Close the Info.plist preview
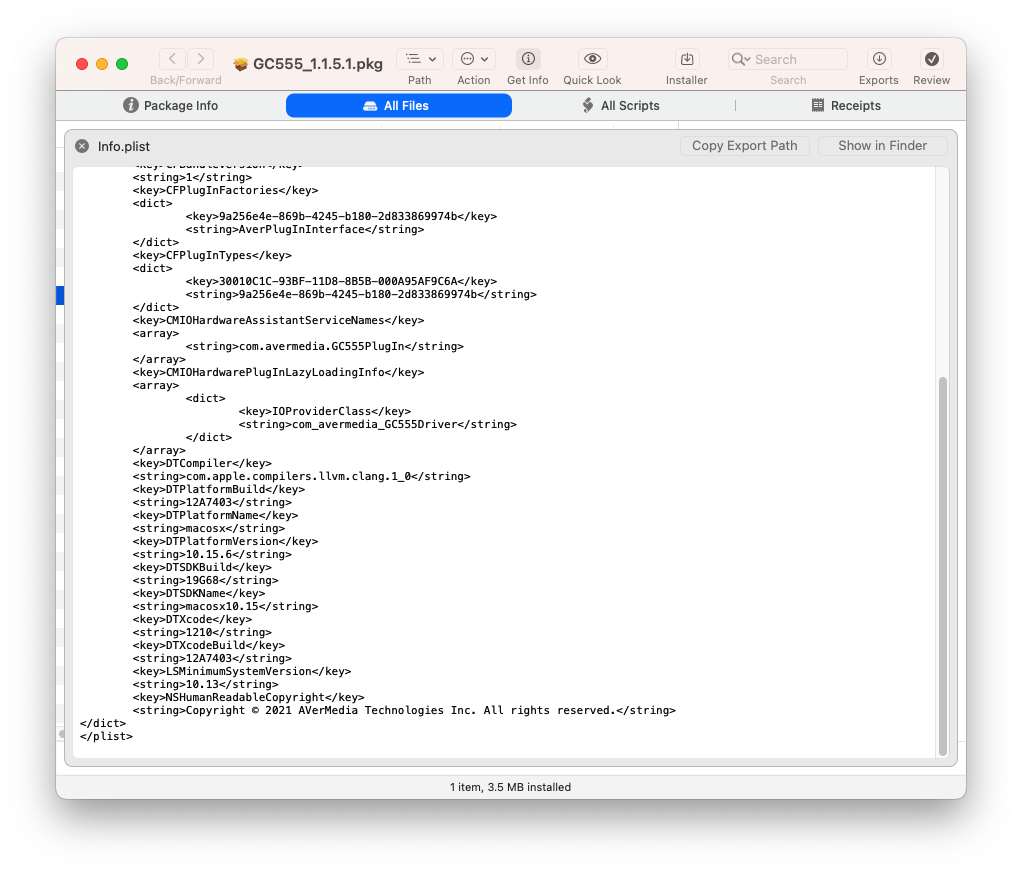 pyautogui.click(x=82, y=146)
